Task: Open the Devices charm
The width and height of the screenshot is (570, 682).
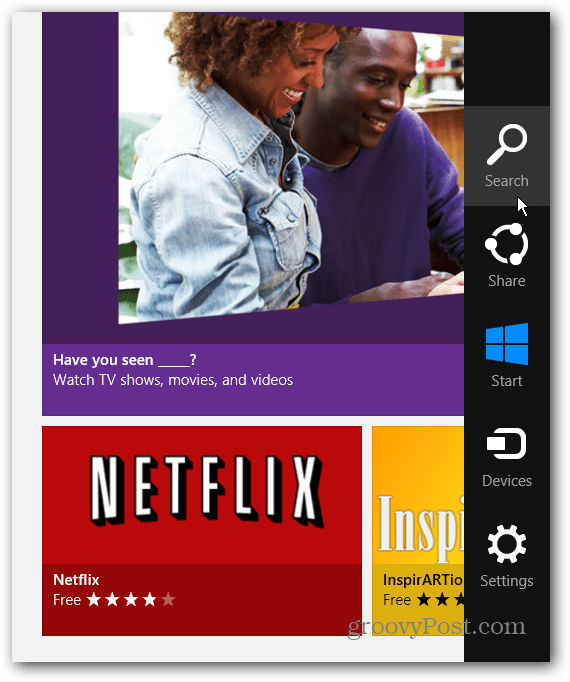Action: click(x=507, y=457)
